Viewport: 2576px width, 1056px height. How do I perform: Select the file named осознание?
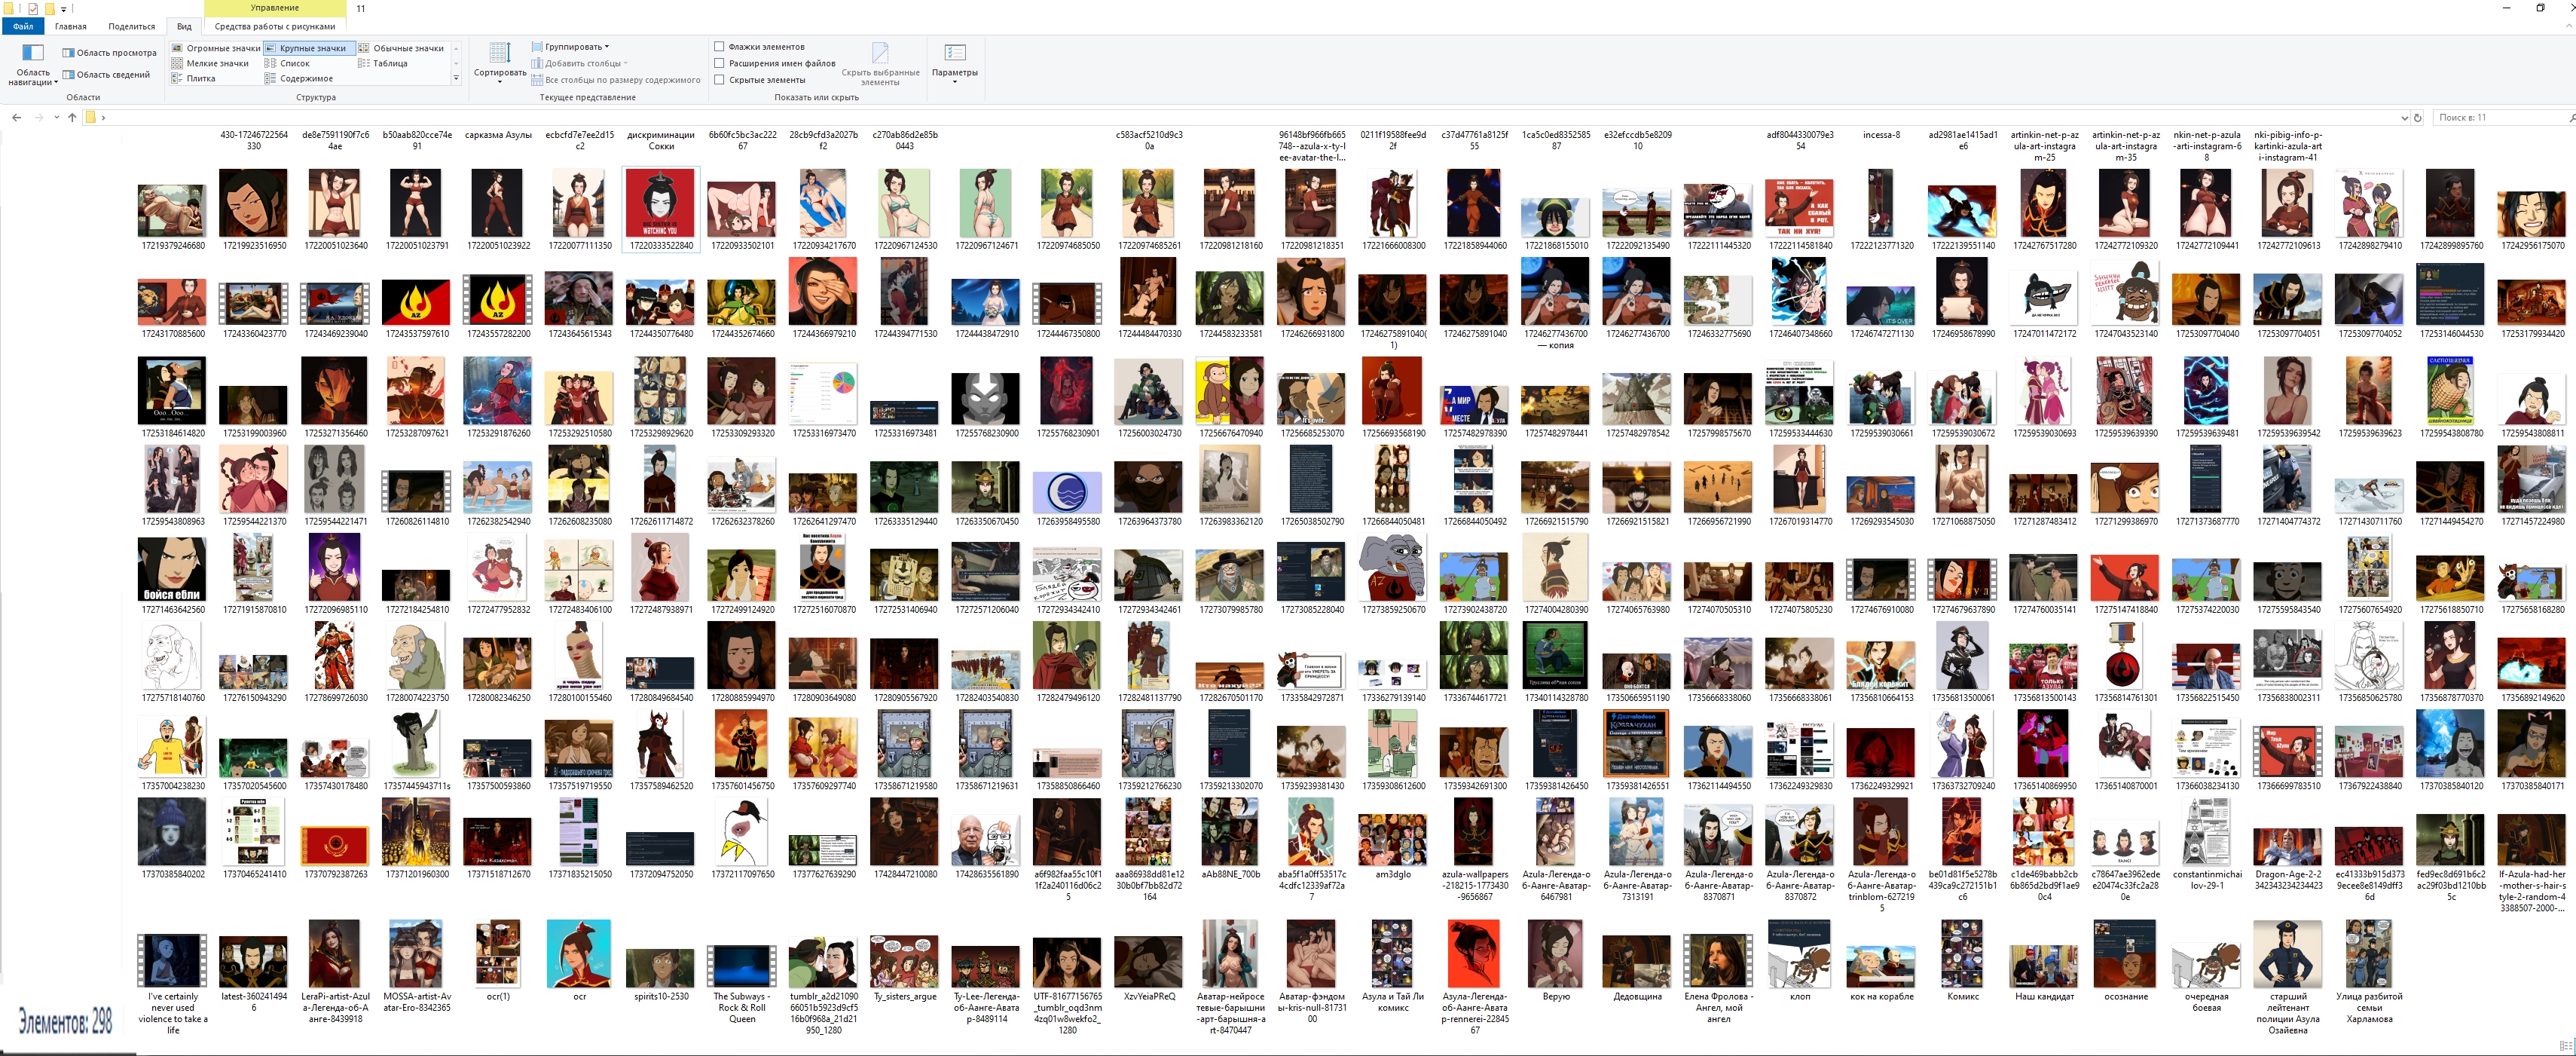point(2125,962)
